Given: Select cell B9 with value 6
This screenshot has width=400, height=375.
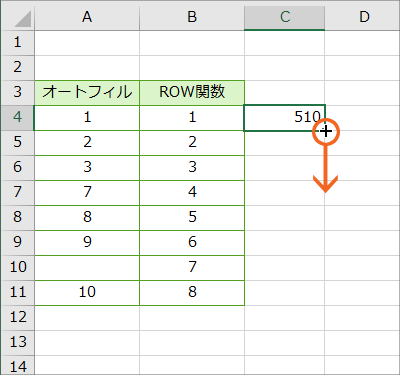Looking at the screenshot, I should [192, 243].
